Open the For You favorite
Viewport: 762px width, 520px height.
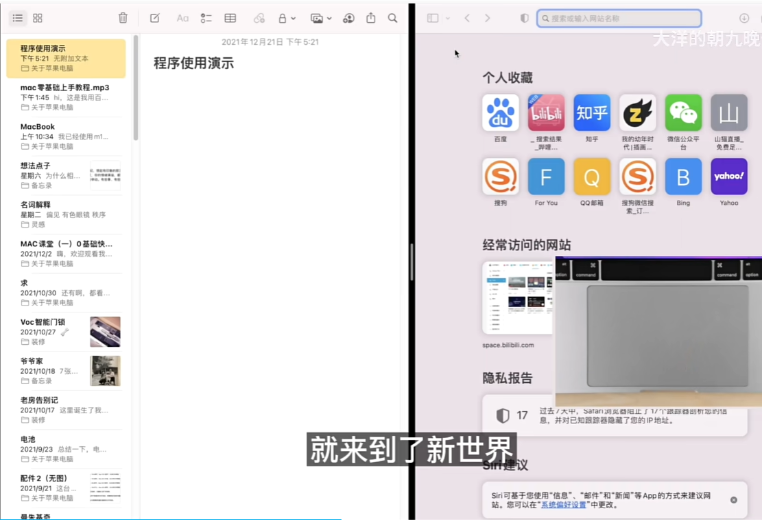(546, 176)
